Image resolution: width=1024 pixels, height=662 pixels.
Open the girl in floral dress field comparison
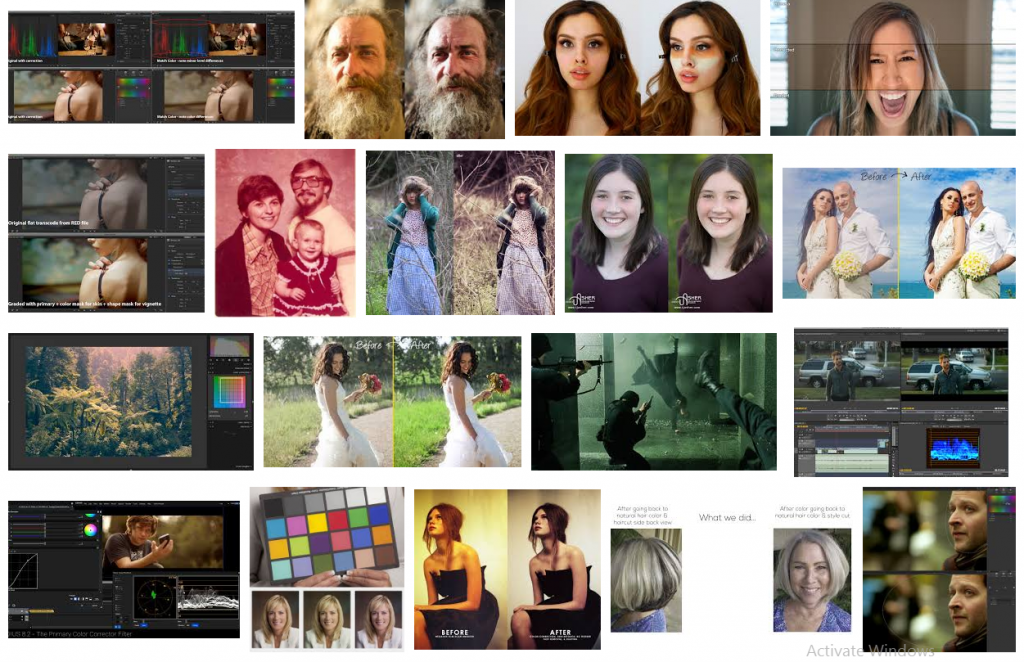point(460,232)
